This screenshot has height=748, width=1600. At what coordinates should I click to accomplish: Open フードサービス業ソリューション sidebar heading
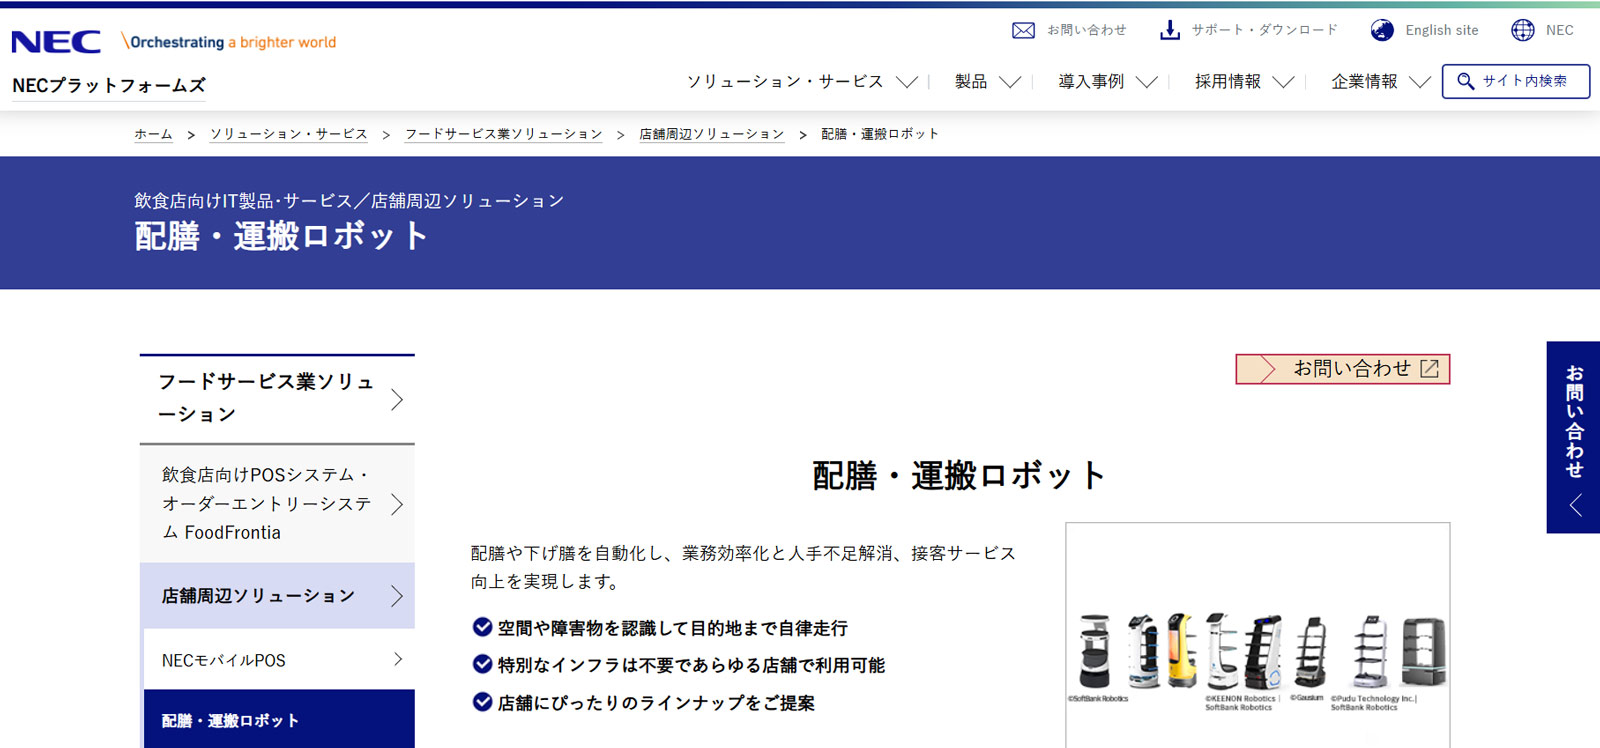tap(277, 399)
